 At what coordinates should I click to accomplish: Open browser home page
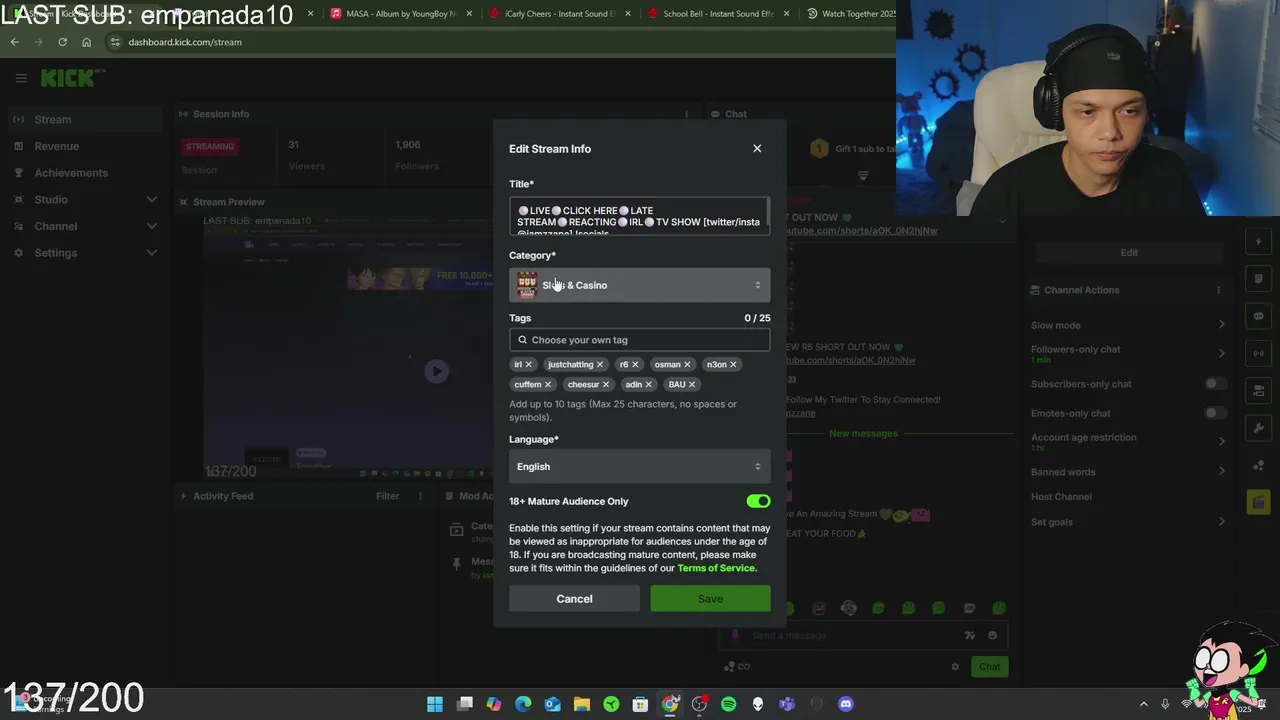point(86,42)
